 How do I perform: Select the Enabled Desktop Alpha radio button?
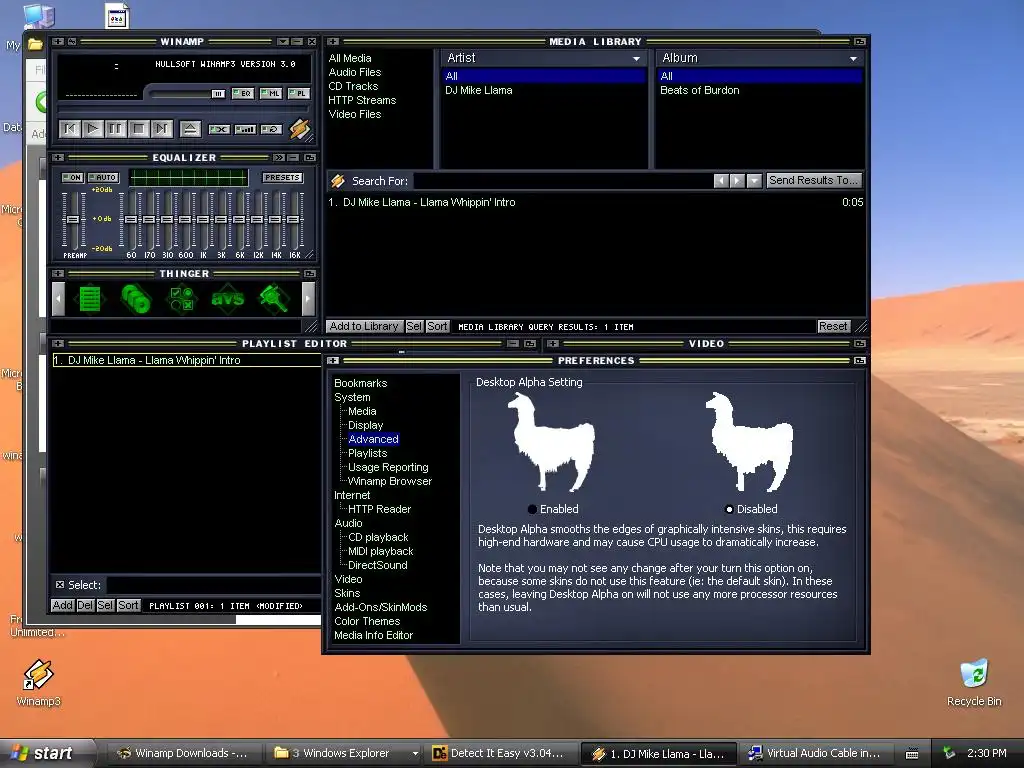pos(532,509)
